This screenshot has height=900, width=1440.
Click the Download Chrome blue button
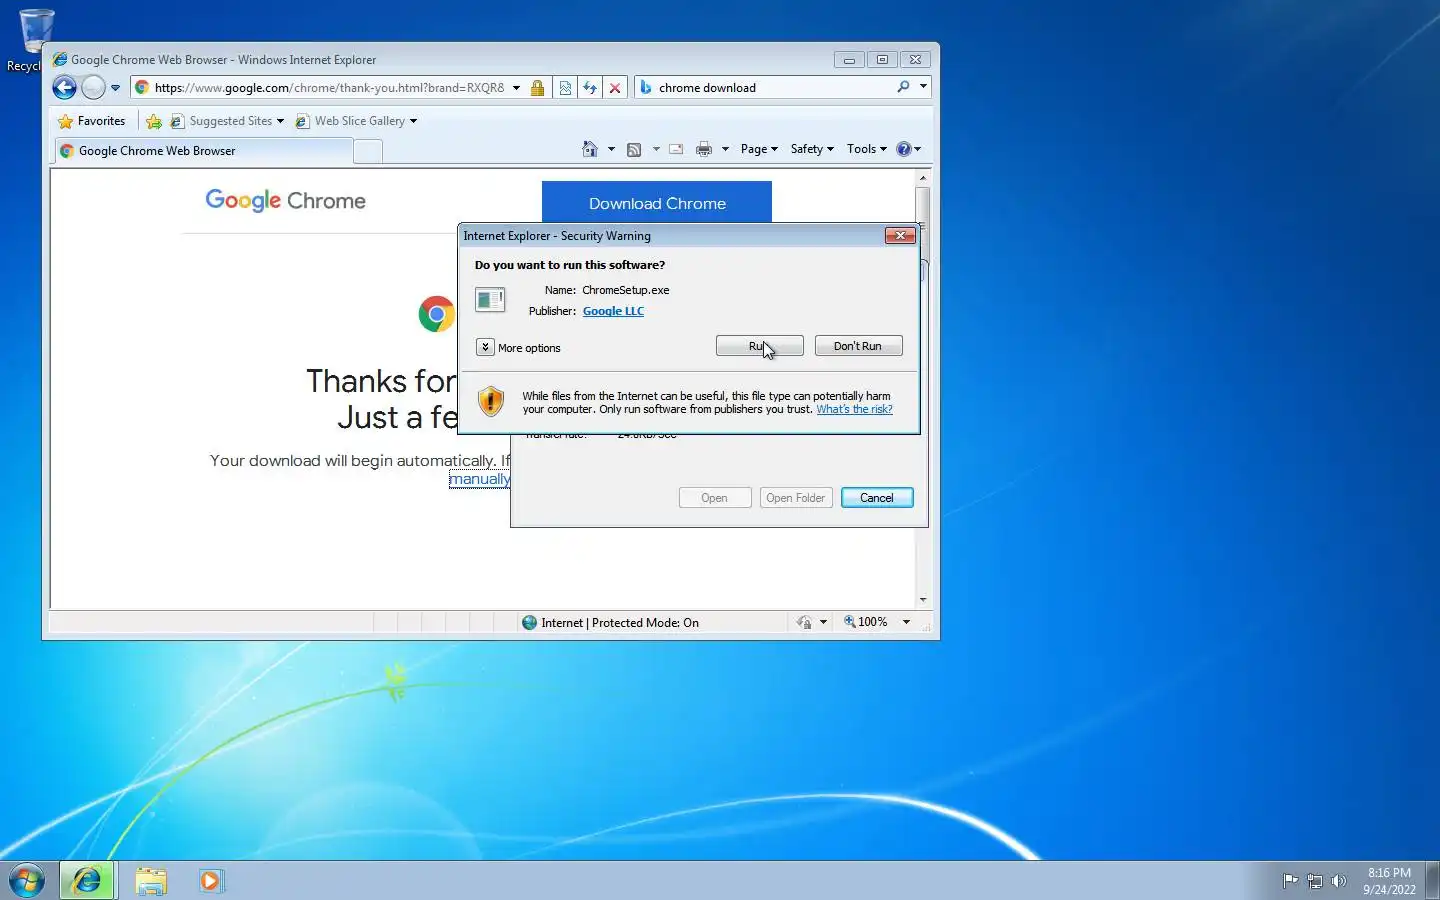pyautogui.click(x=657, y=202)
